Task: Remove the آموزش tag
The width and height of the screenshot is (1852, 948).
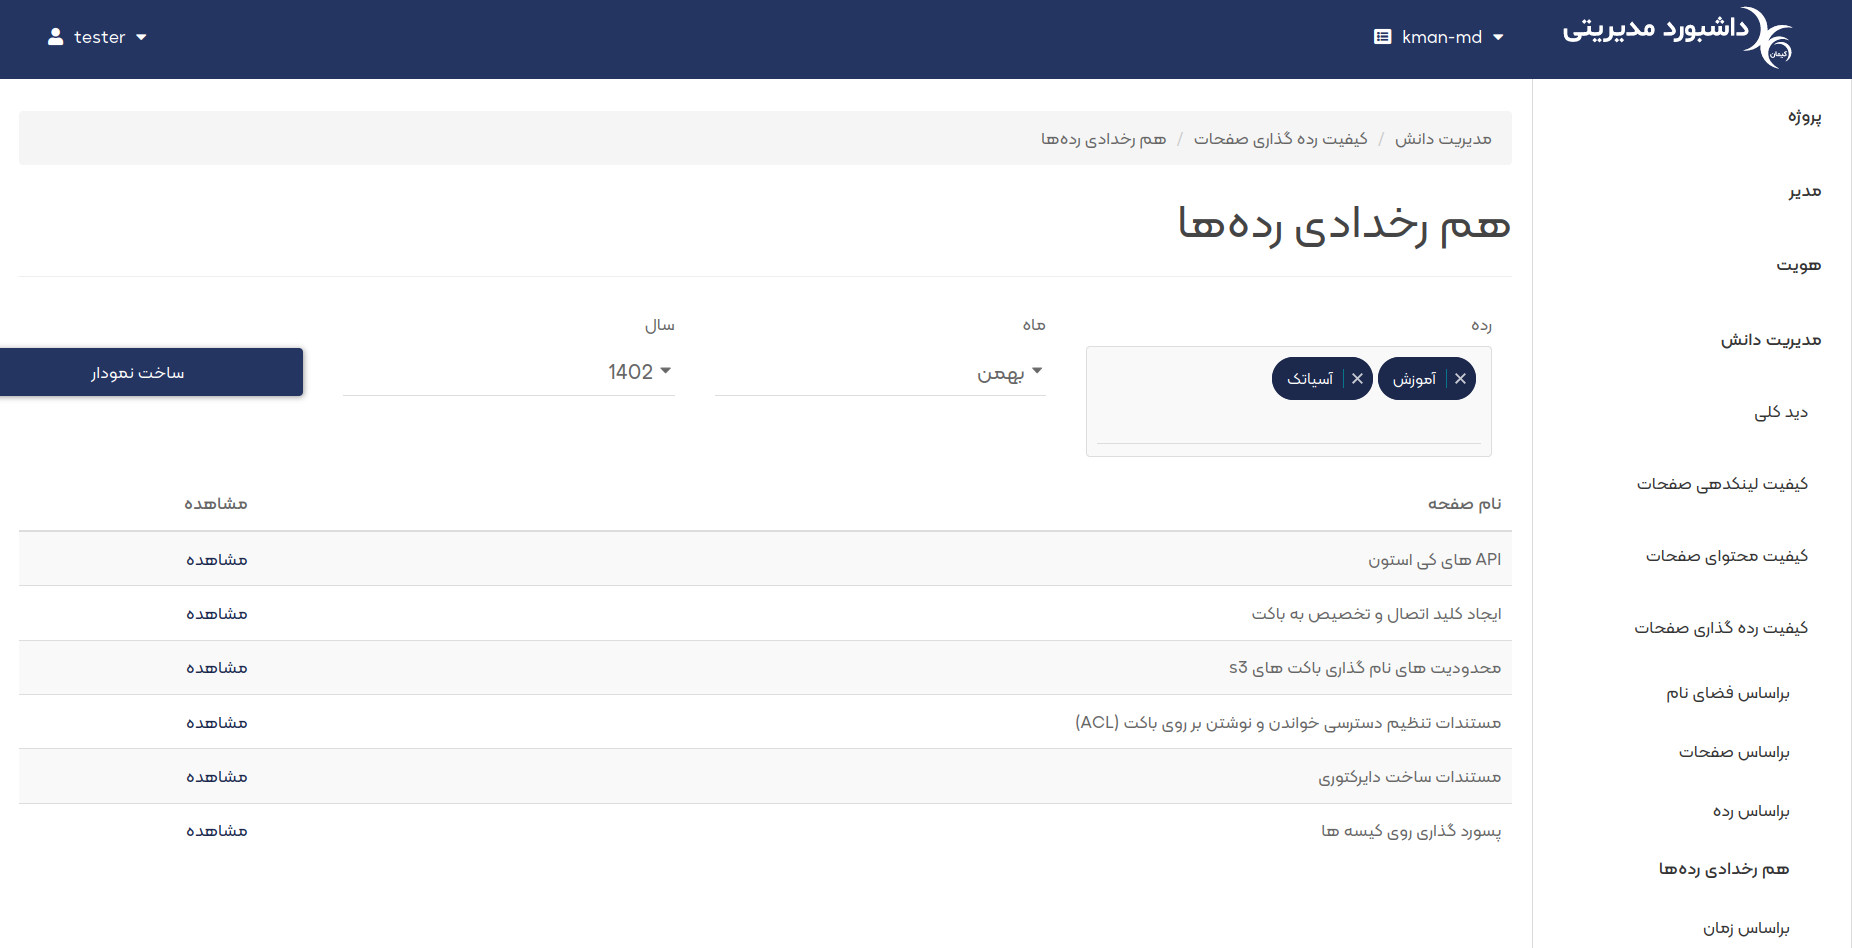Action: (1460, 379)
